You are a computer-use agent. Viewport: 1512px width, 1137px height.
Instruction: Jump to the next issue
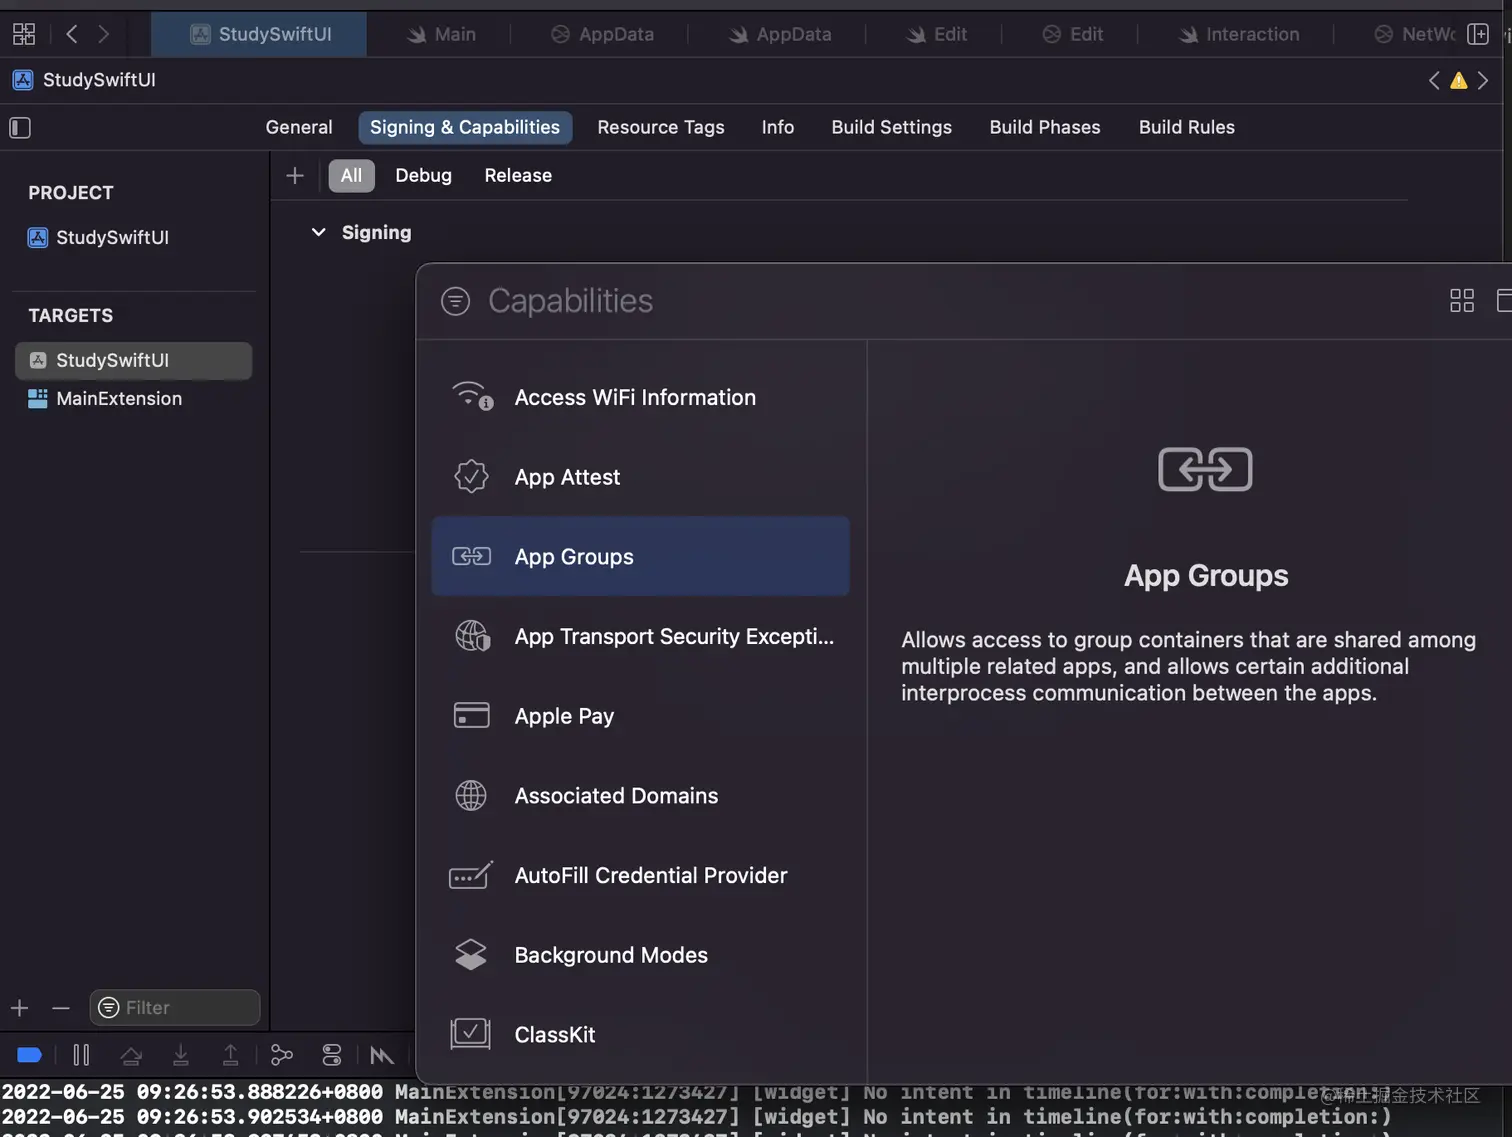click(1483, 81)
